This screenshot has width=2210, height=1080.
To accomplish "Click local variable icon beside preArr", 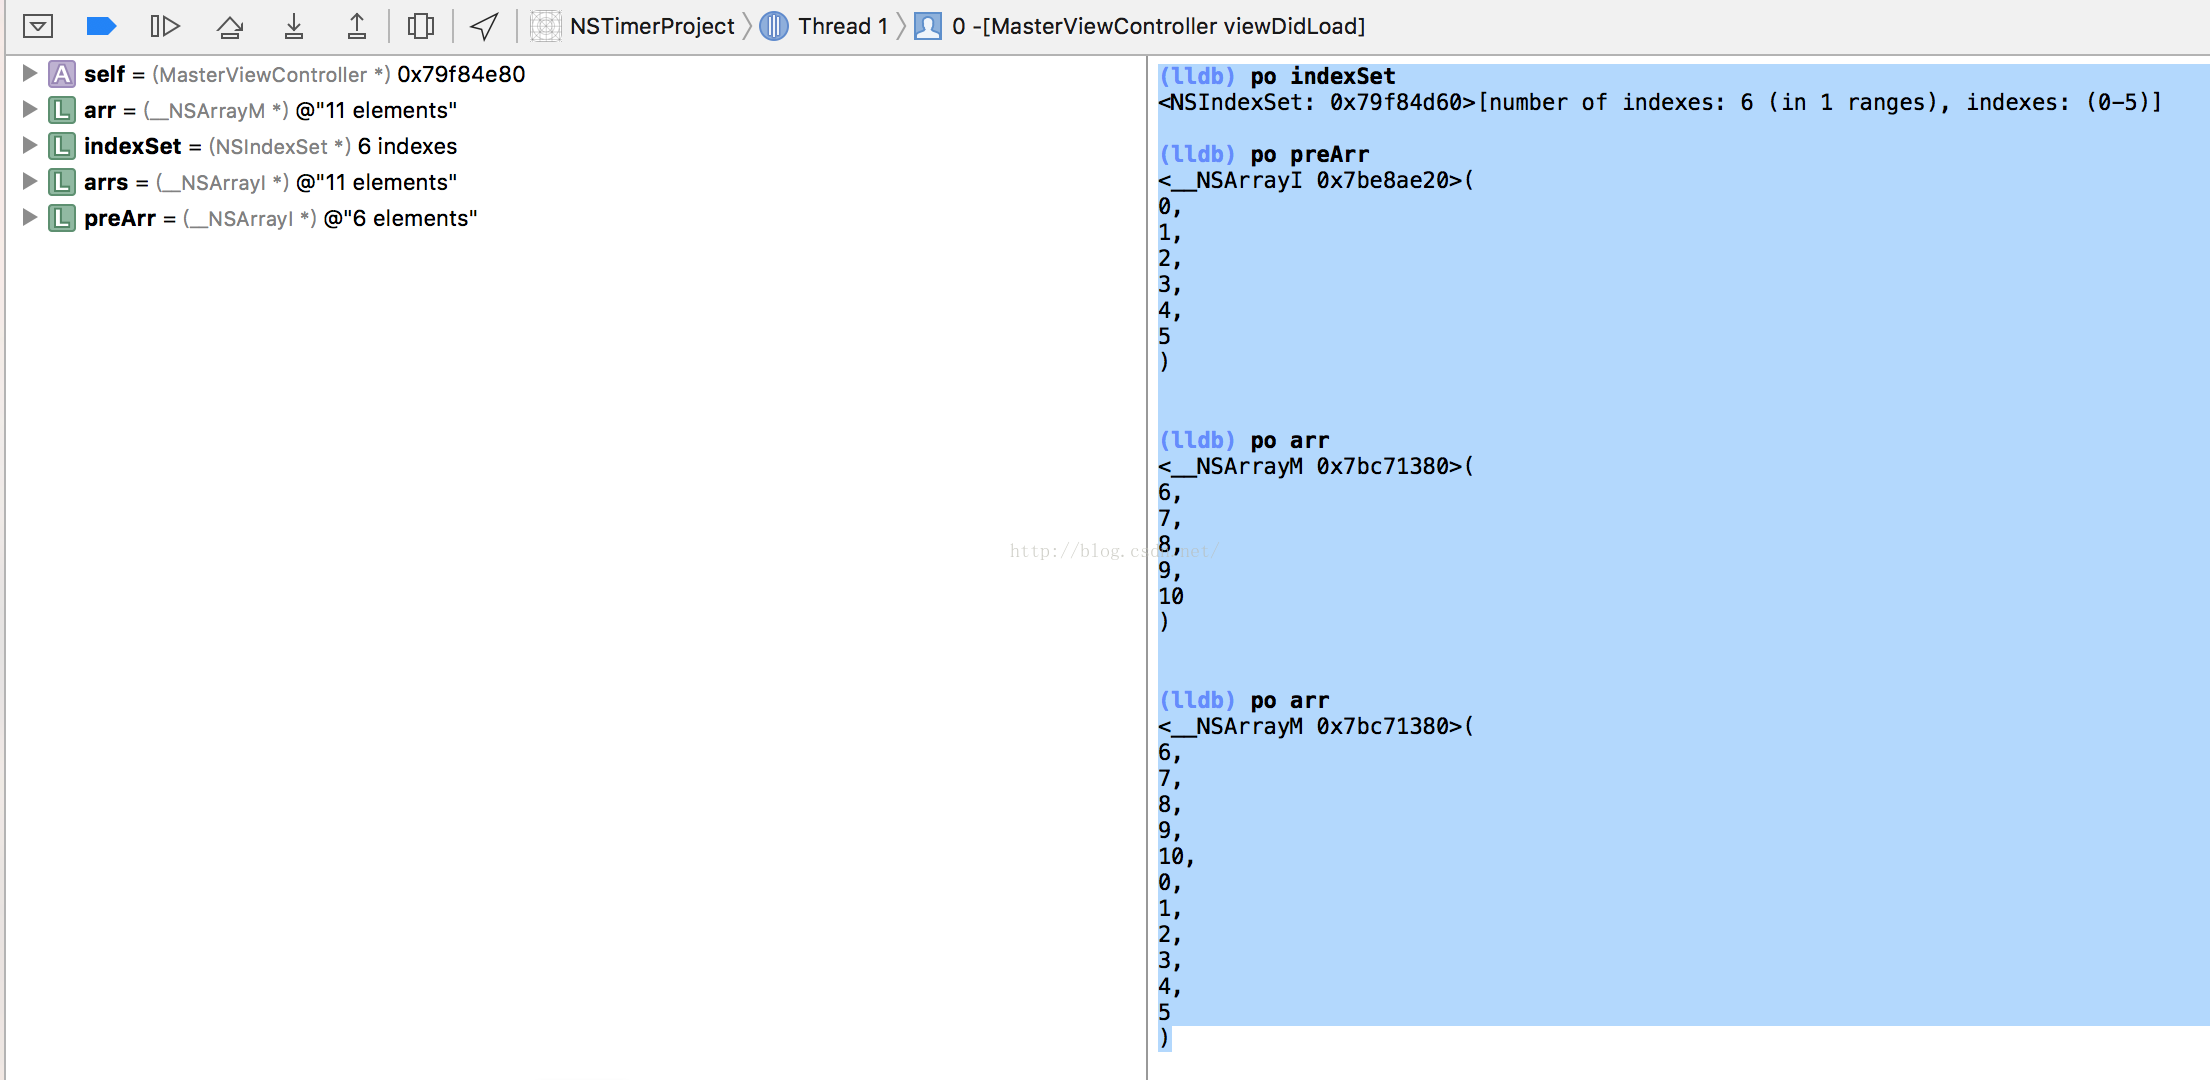I will (x=62, y=218).
